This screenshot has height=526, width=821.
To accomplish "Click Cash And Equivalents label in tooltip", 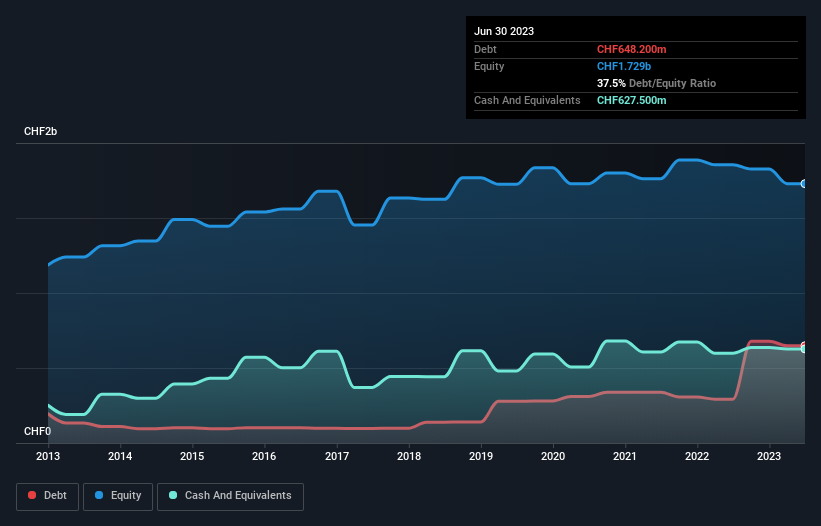I will pos(527,100).
